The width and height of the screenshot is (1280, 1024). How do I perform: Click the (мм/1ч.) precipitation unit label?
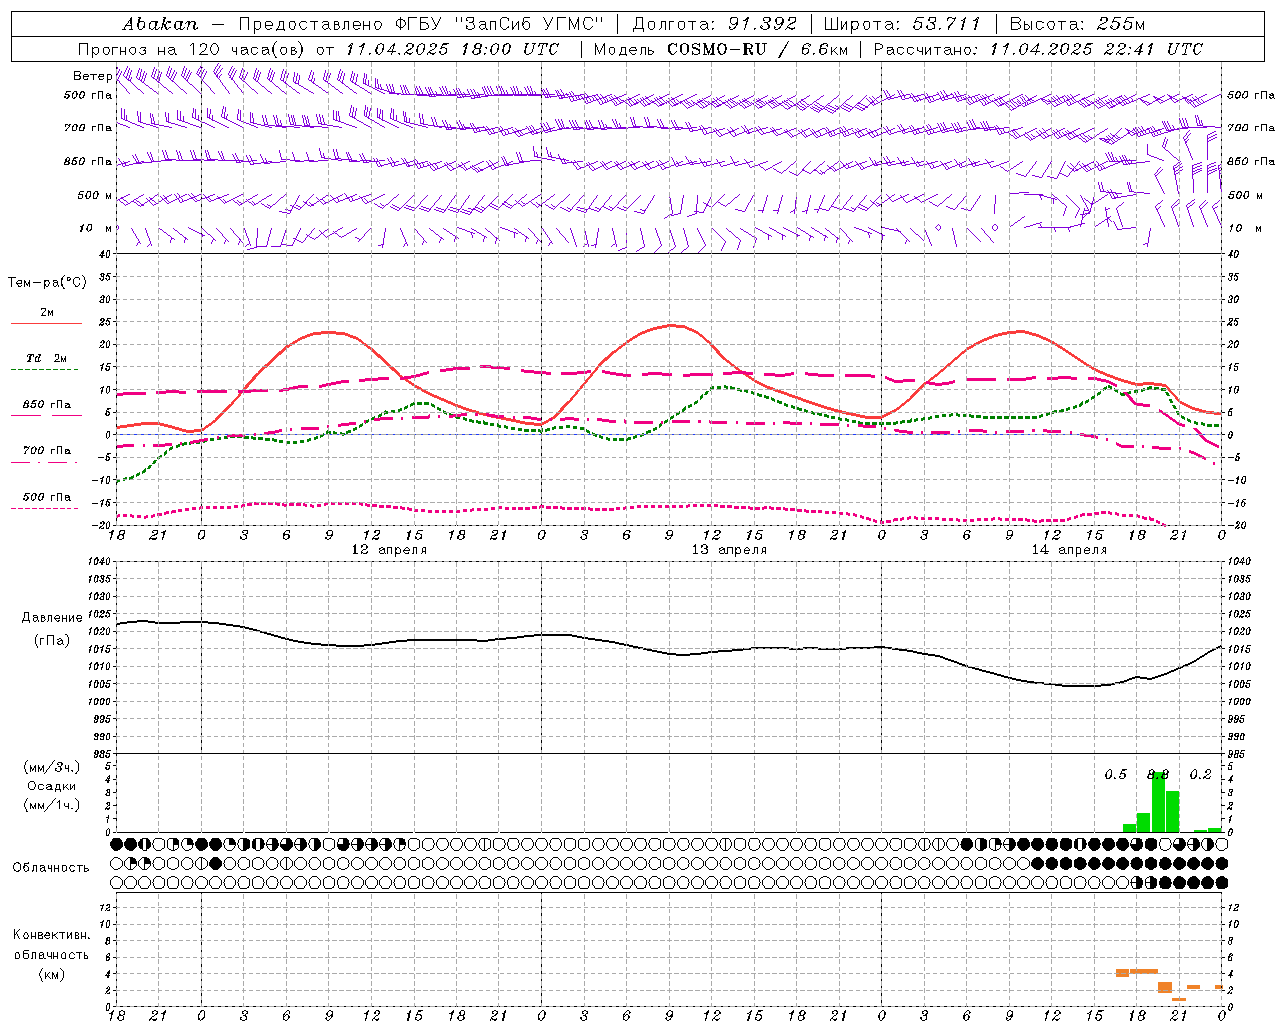pos(51,805)
